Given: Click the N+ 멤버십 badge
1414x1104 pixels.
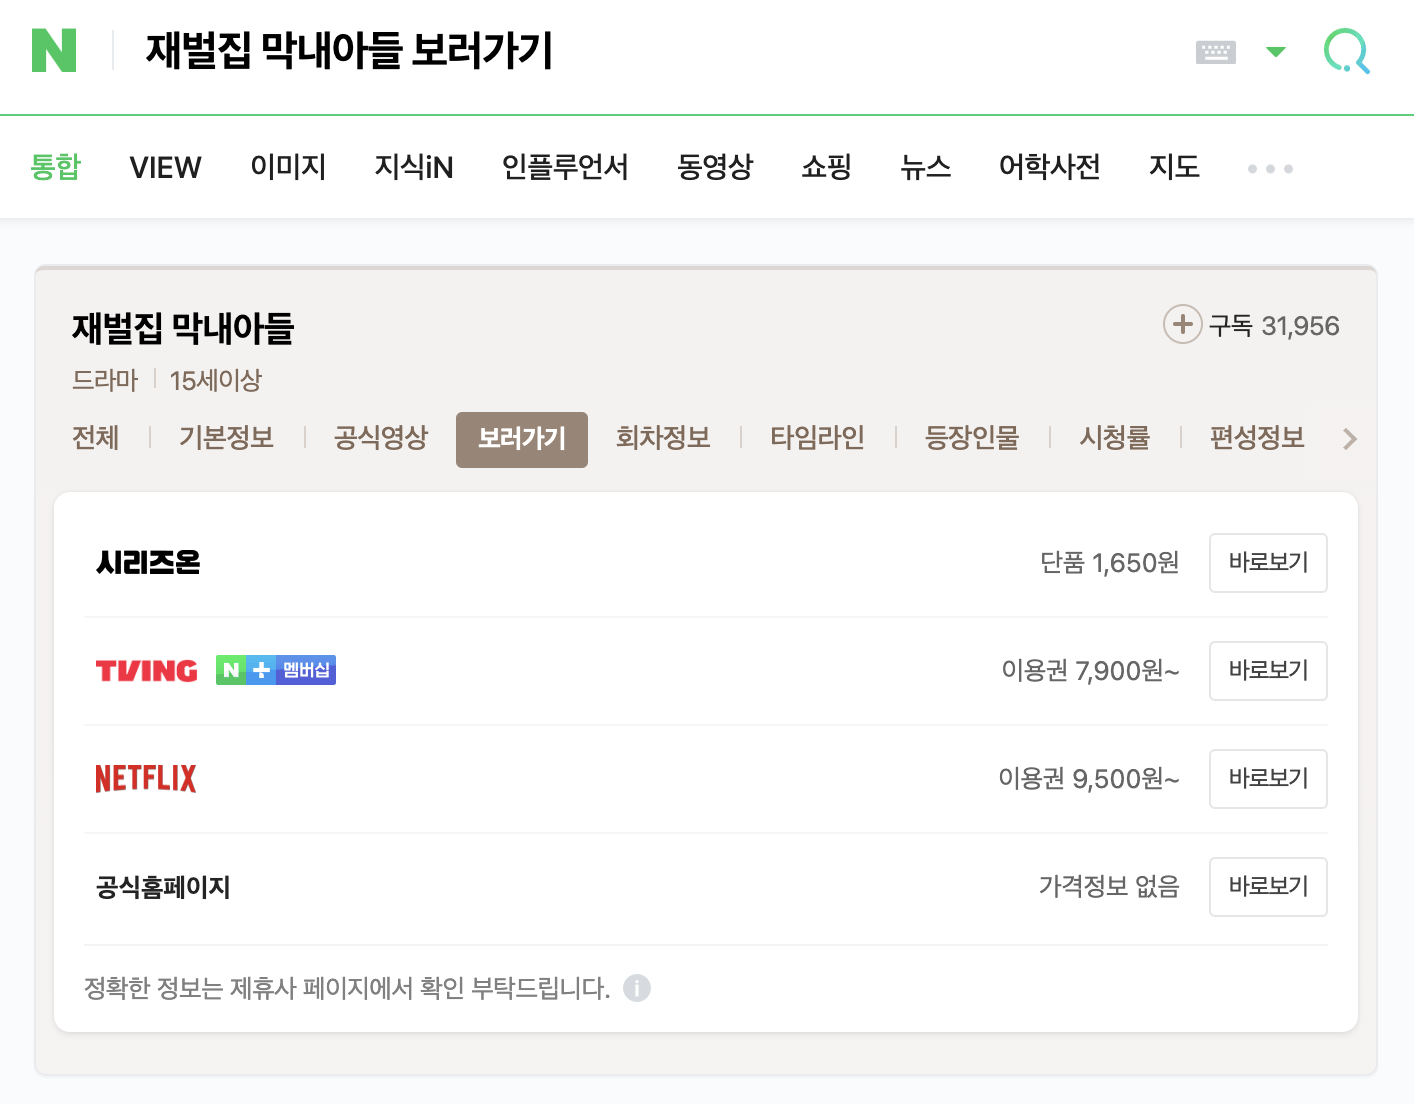Looking at the screenshot, I should [x=276, y=670].
